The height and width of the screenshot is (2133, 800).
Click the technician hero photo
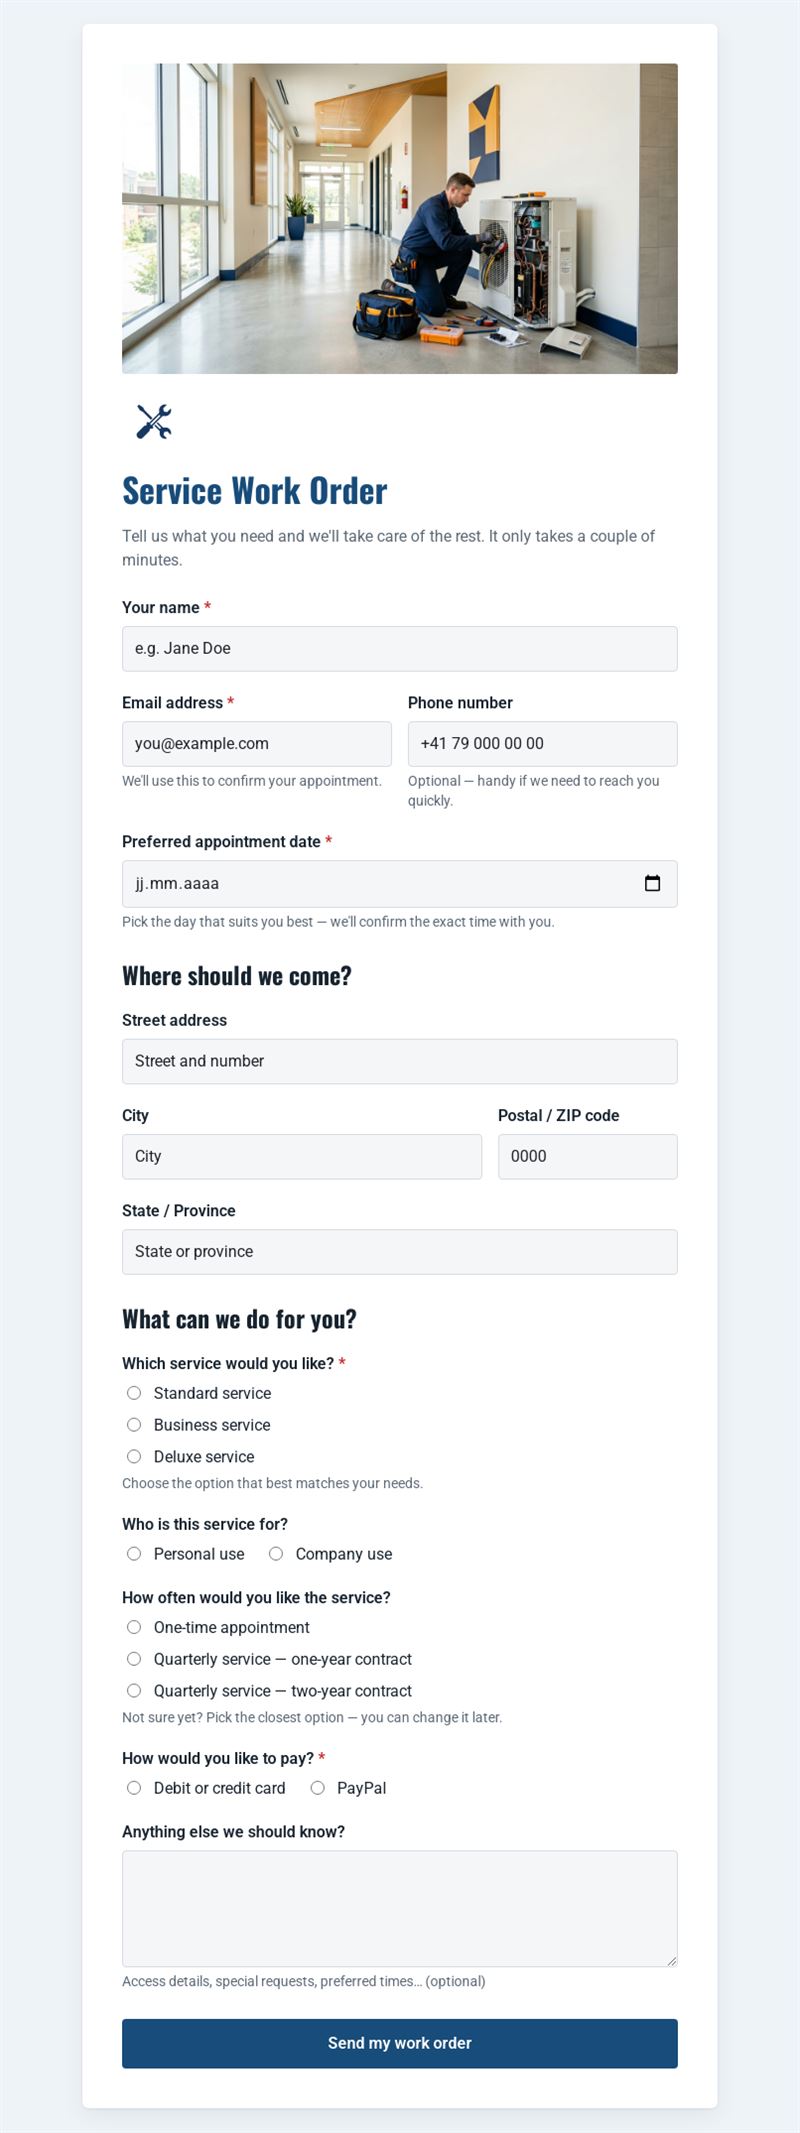[400, 219]
